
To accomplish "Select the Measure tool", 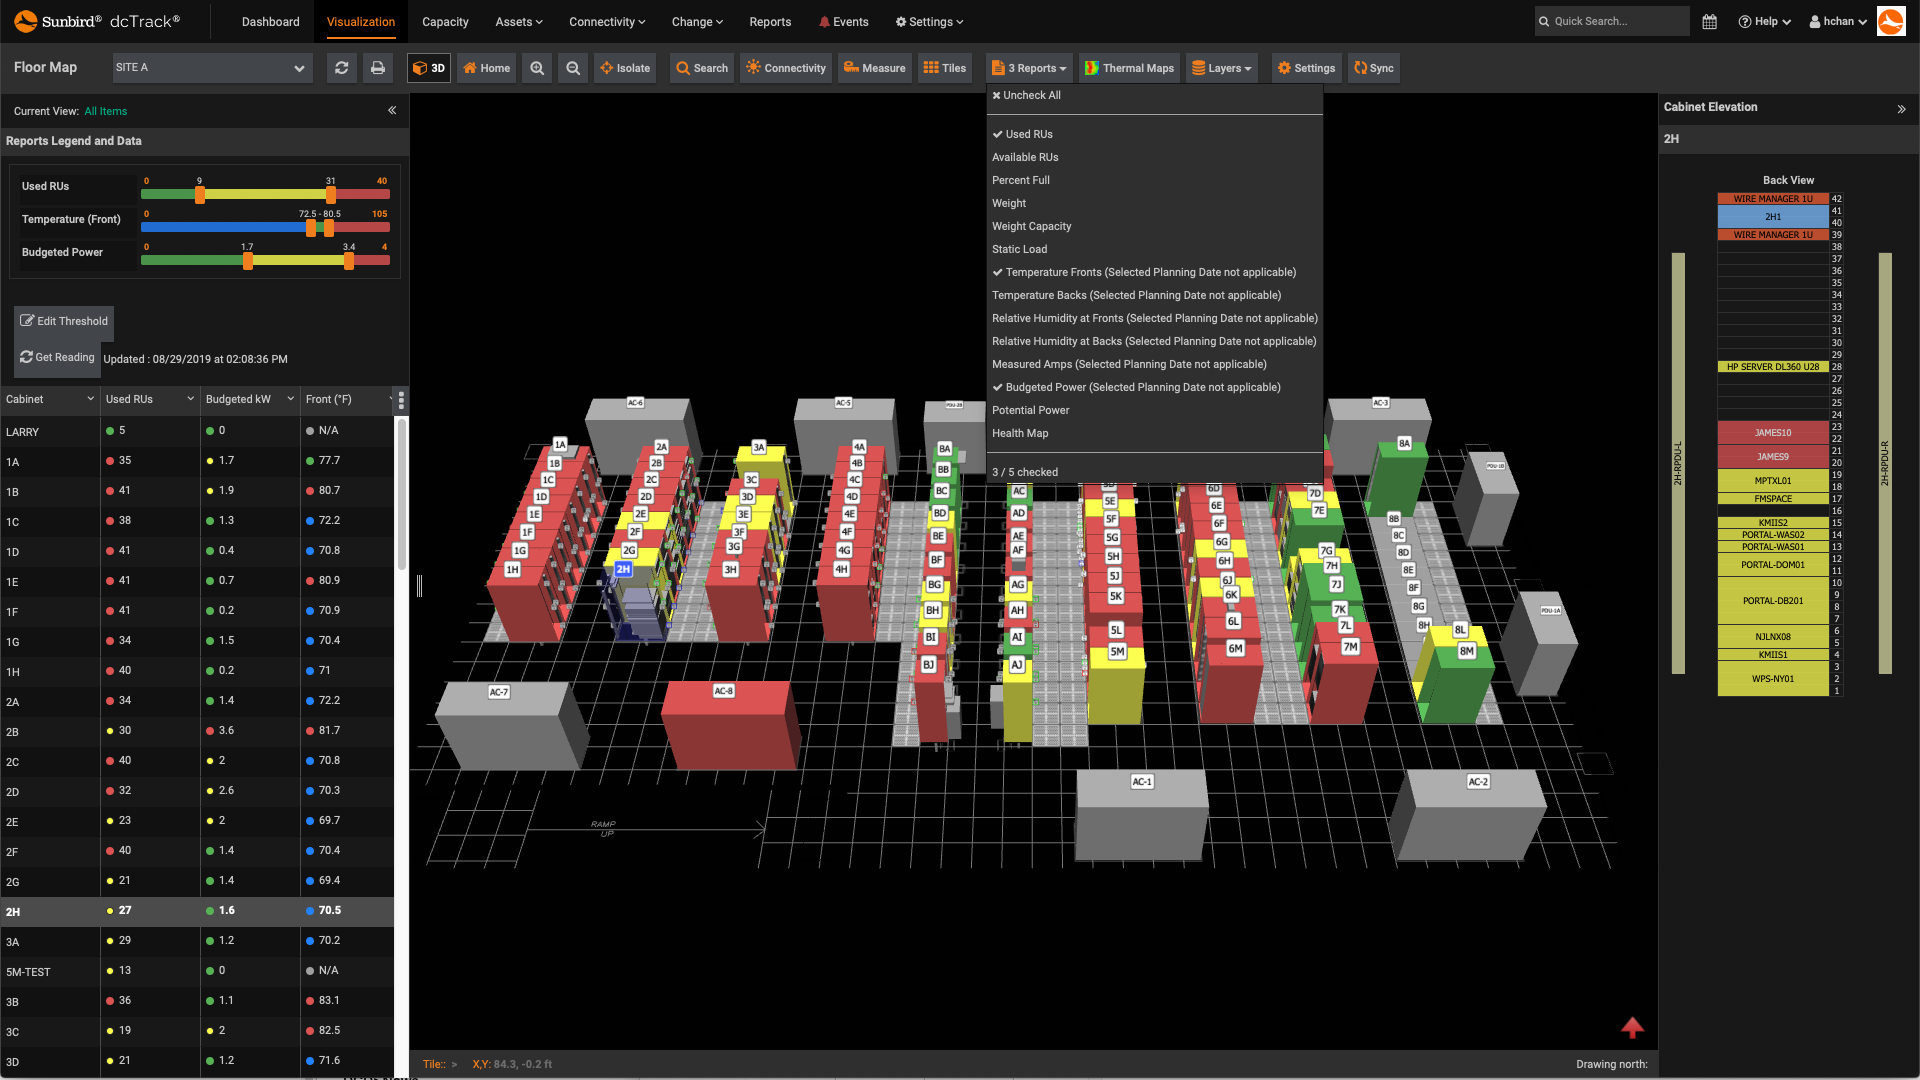I will [875, 68].
